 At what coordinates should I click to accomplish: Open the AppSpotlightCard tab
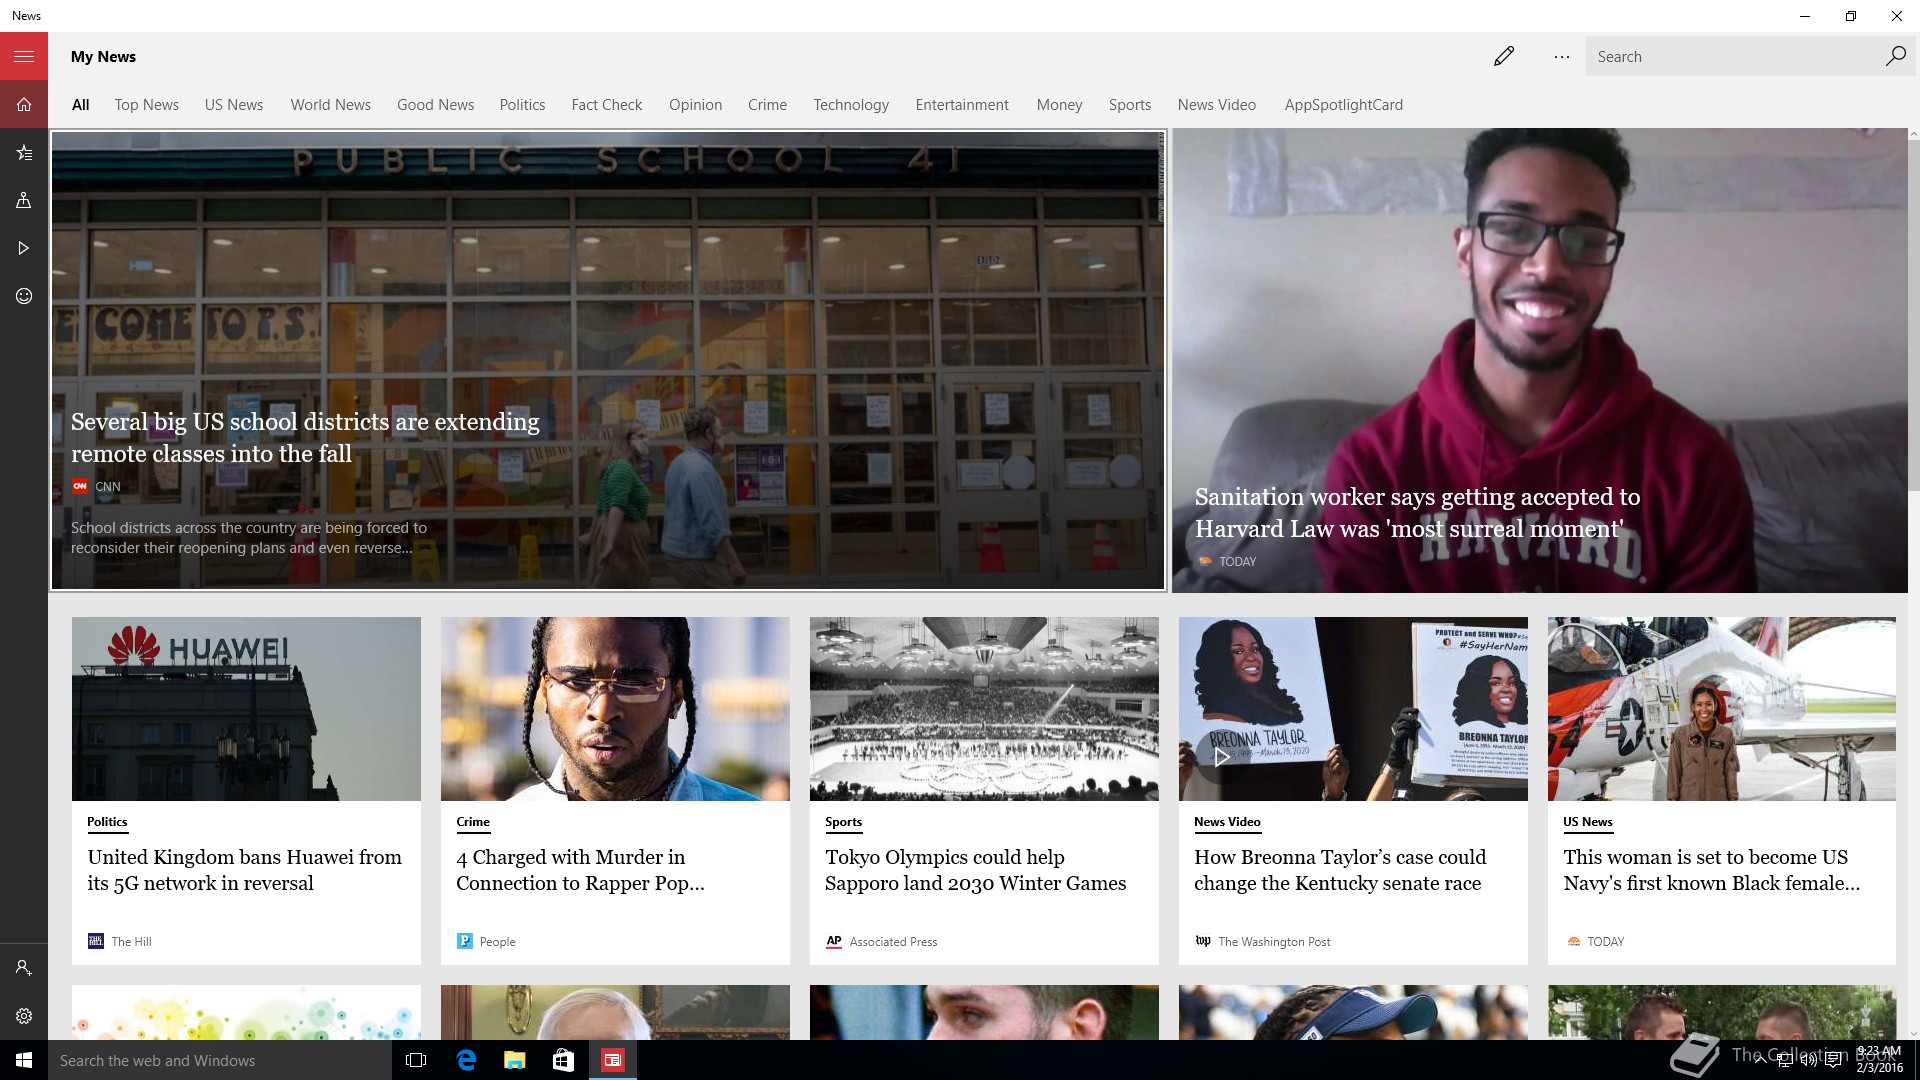coord(1344,105)
